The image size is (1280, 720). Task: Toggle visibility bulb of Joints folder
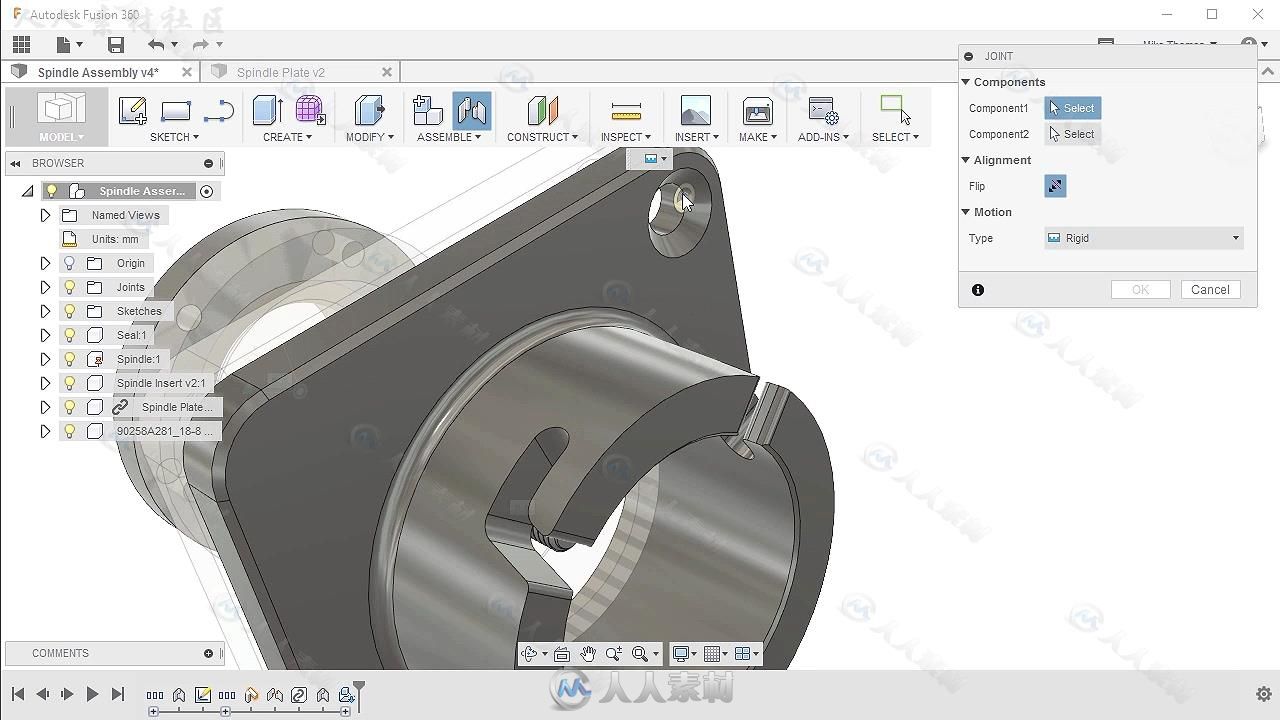pyautogui.click(x=69, y=287)
